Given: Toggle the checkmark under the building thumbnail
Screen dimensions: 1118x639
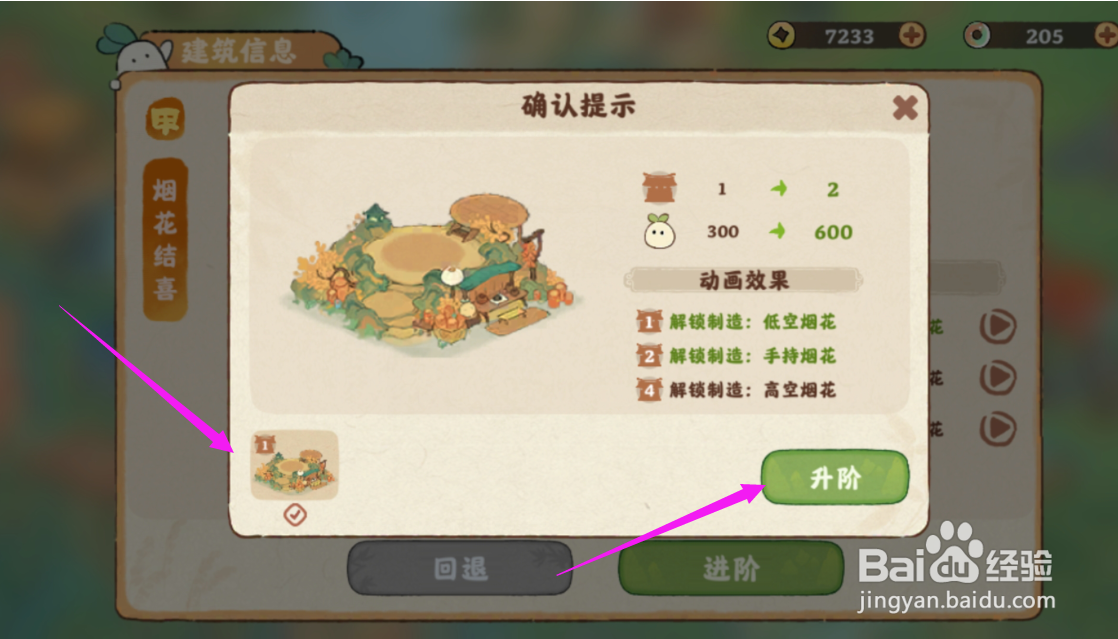Looking at the screenshot, I should (294, 514).
